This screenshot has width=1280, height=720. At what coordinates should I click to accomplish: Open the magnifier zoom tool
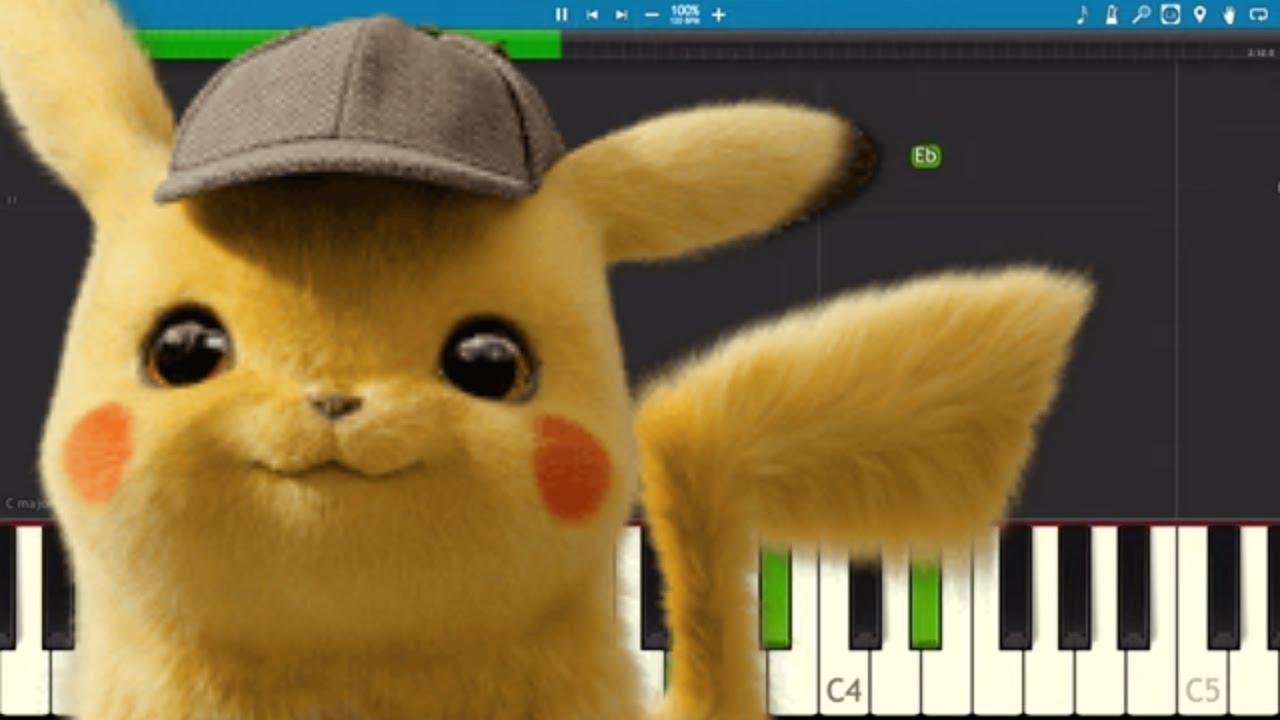[x=1141, y=15]
